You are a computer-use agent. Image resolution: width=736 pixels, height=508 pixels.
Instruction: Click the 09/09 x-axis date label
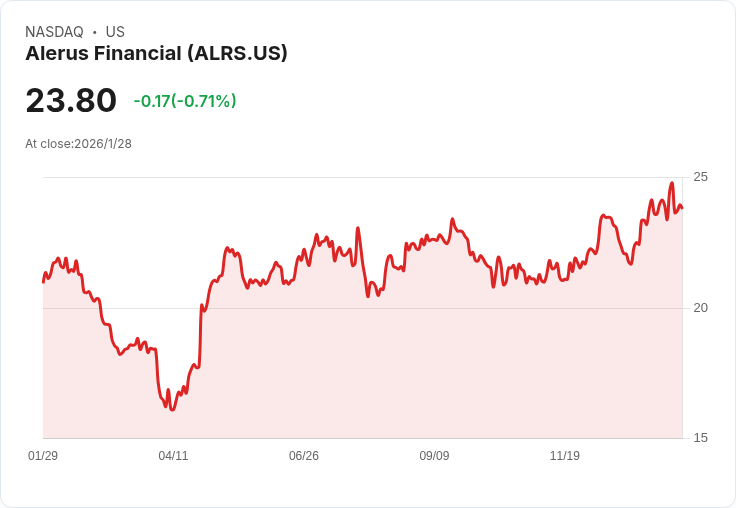point(434,455)
